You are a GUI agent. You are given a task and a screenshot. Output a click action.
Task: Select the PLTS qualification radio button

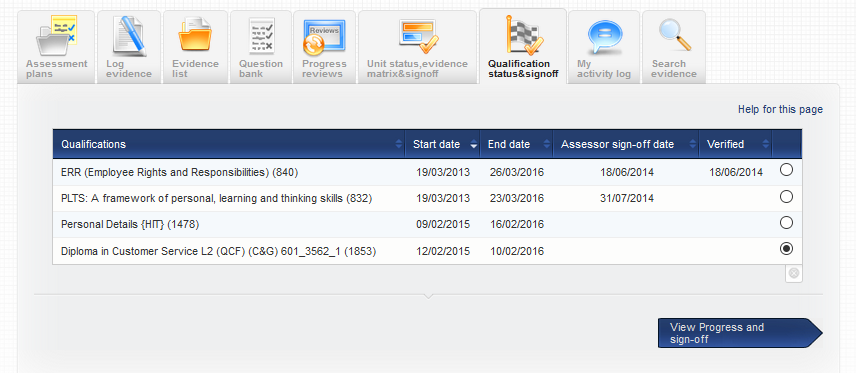(786, 197)
